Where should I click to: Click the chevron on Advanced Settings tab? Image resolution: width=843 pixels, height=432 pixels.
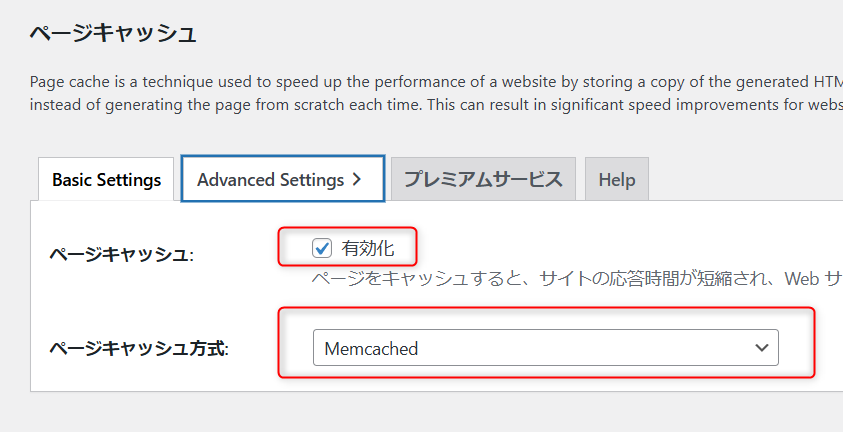point(356,180)
